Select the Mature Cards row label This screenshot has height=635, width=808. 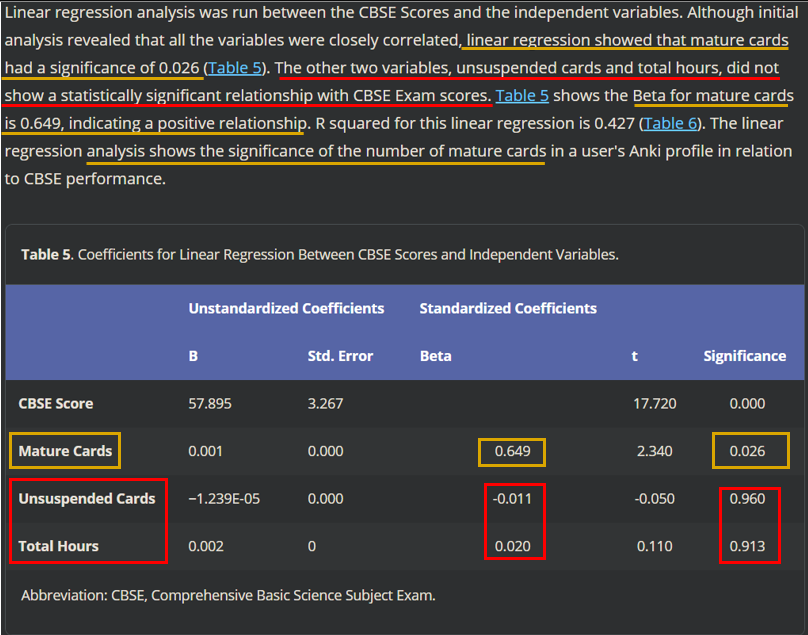point(65,451)
